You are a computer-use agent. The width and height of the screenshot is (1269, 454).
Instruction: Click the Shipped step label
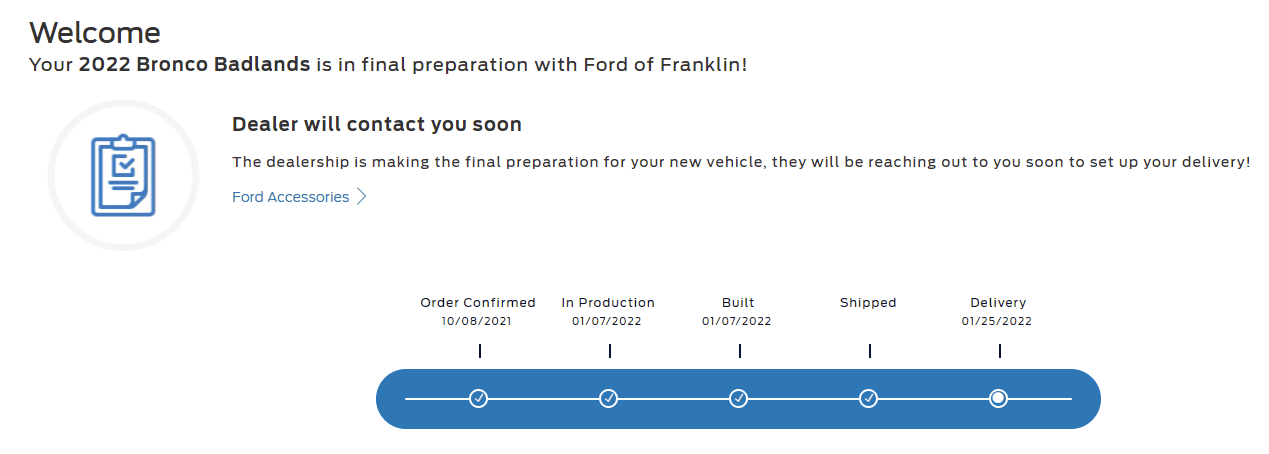(868, 302)
